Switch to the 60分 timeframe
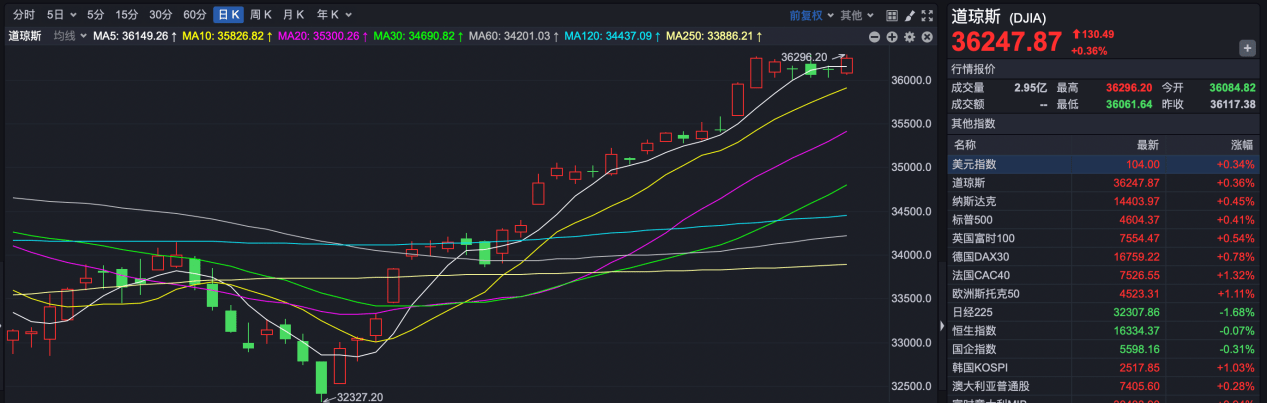The height and width of the screenshot is (403, 1267). tap(194, 15)
